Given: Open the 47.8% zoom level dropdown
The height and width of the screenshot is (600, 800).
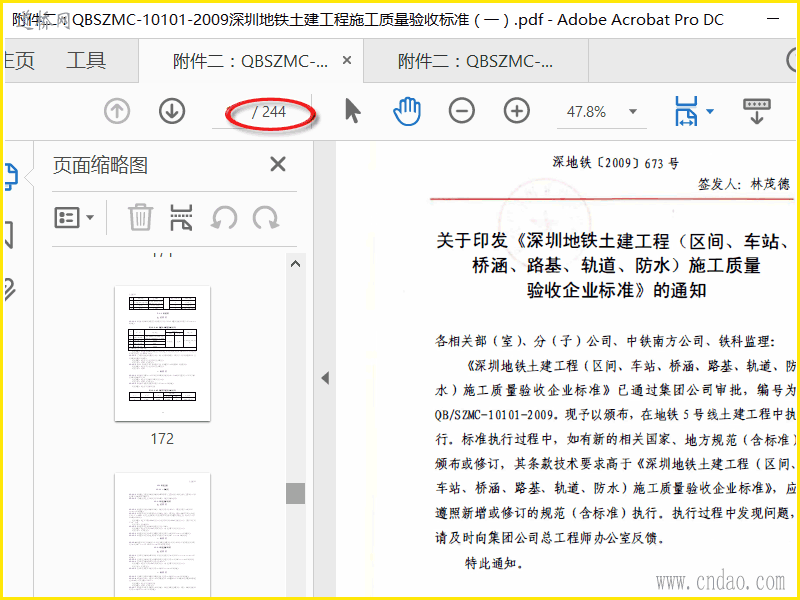Looking at the screenshot, I should pyautogui.click(x=633, y=112).
